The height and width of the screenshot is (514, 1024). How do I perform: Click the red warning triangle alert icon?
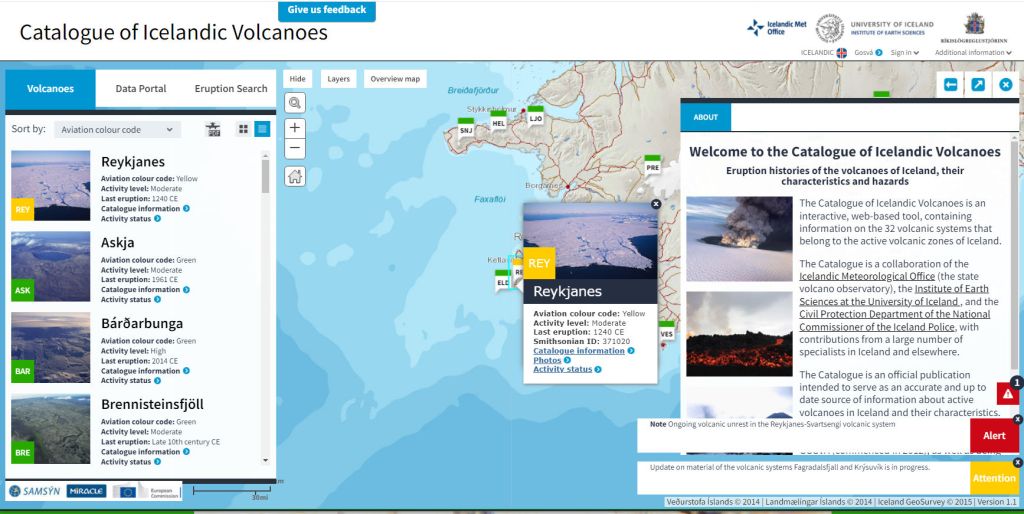[x=1007, y=394]
